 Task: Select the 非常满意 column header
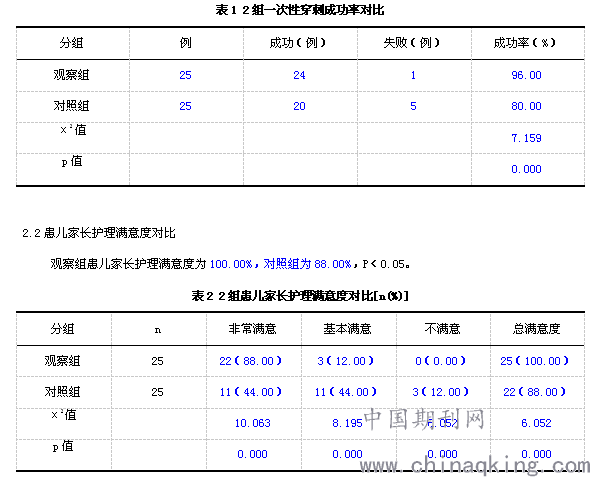(x=252, y=329)
